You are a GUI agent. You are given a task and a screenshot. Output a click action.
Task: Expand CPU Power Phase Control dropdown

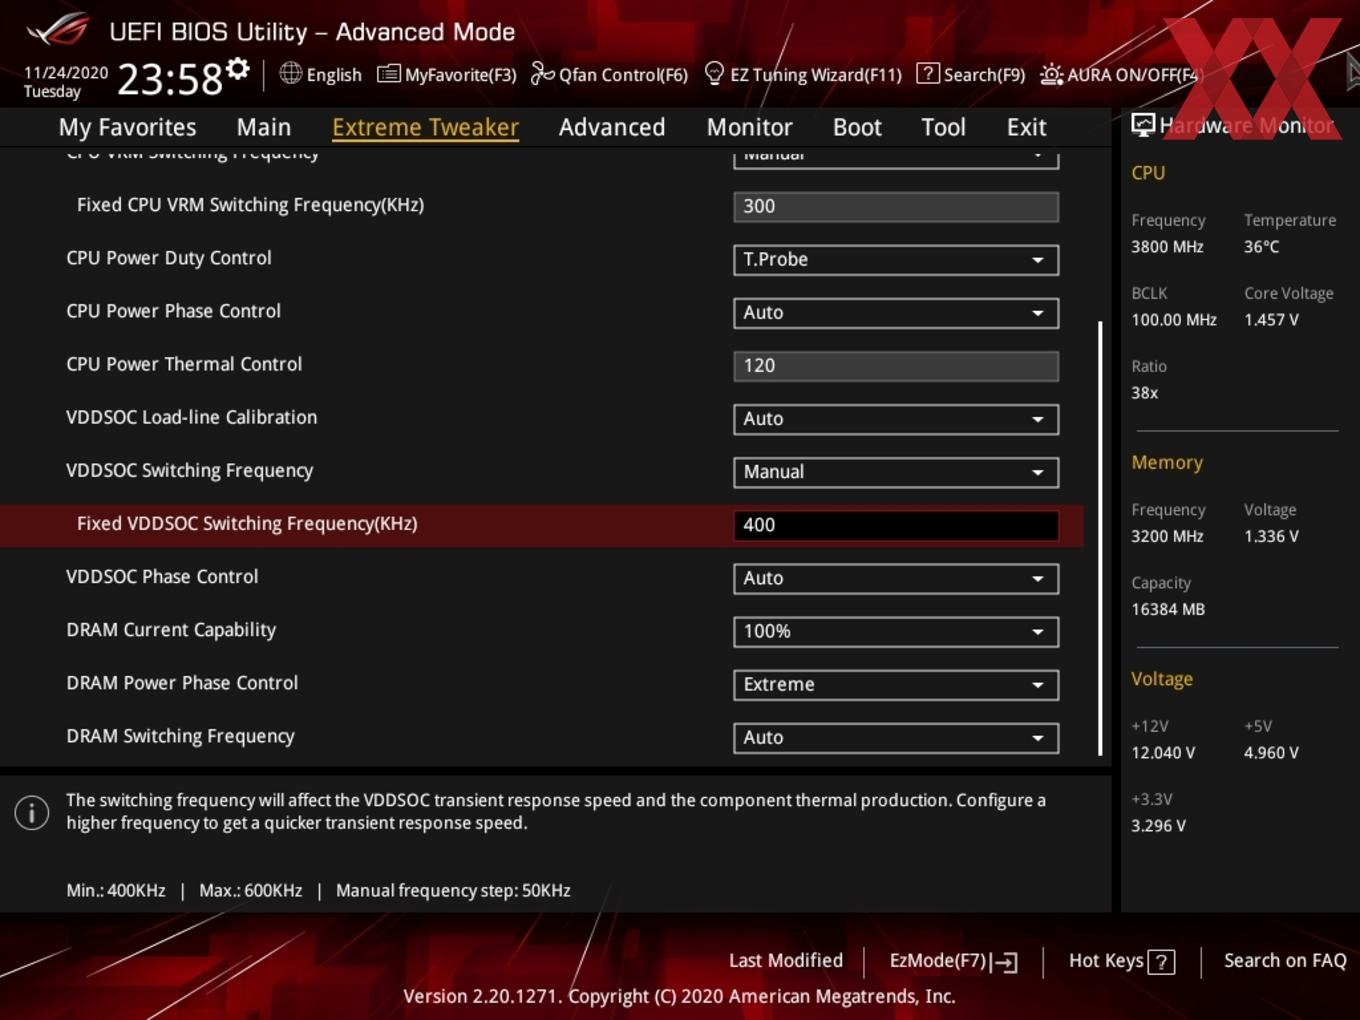896,313
